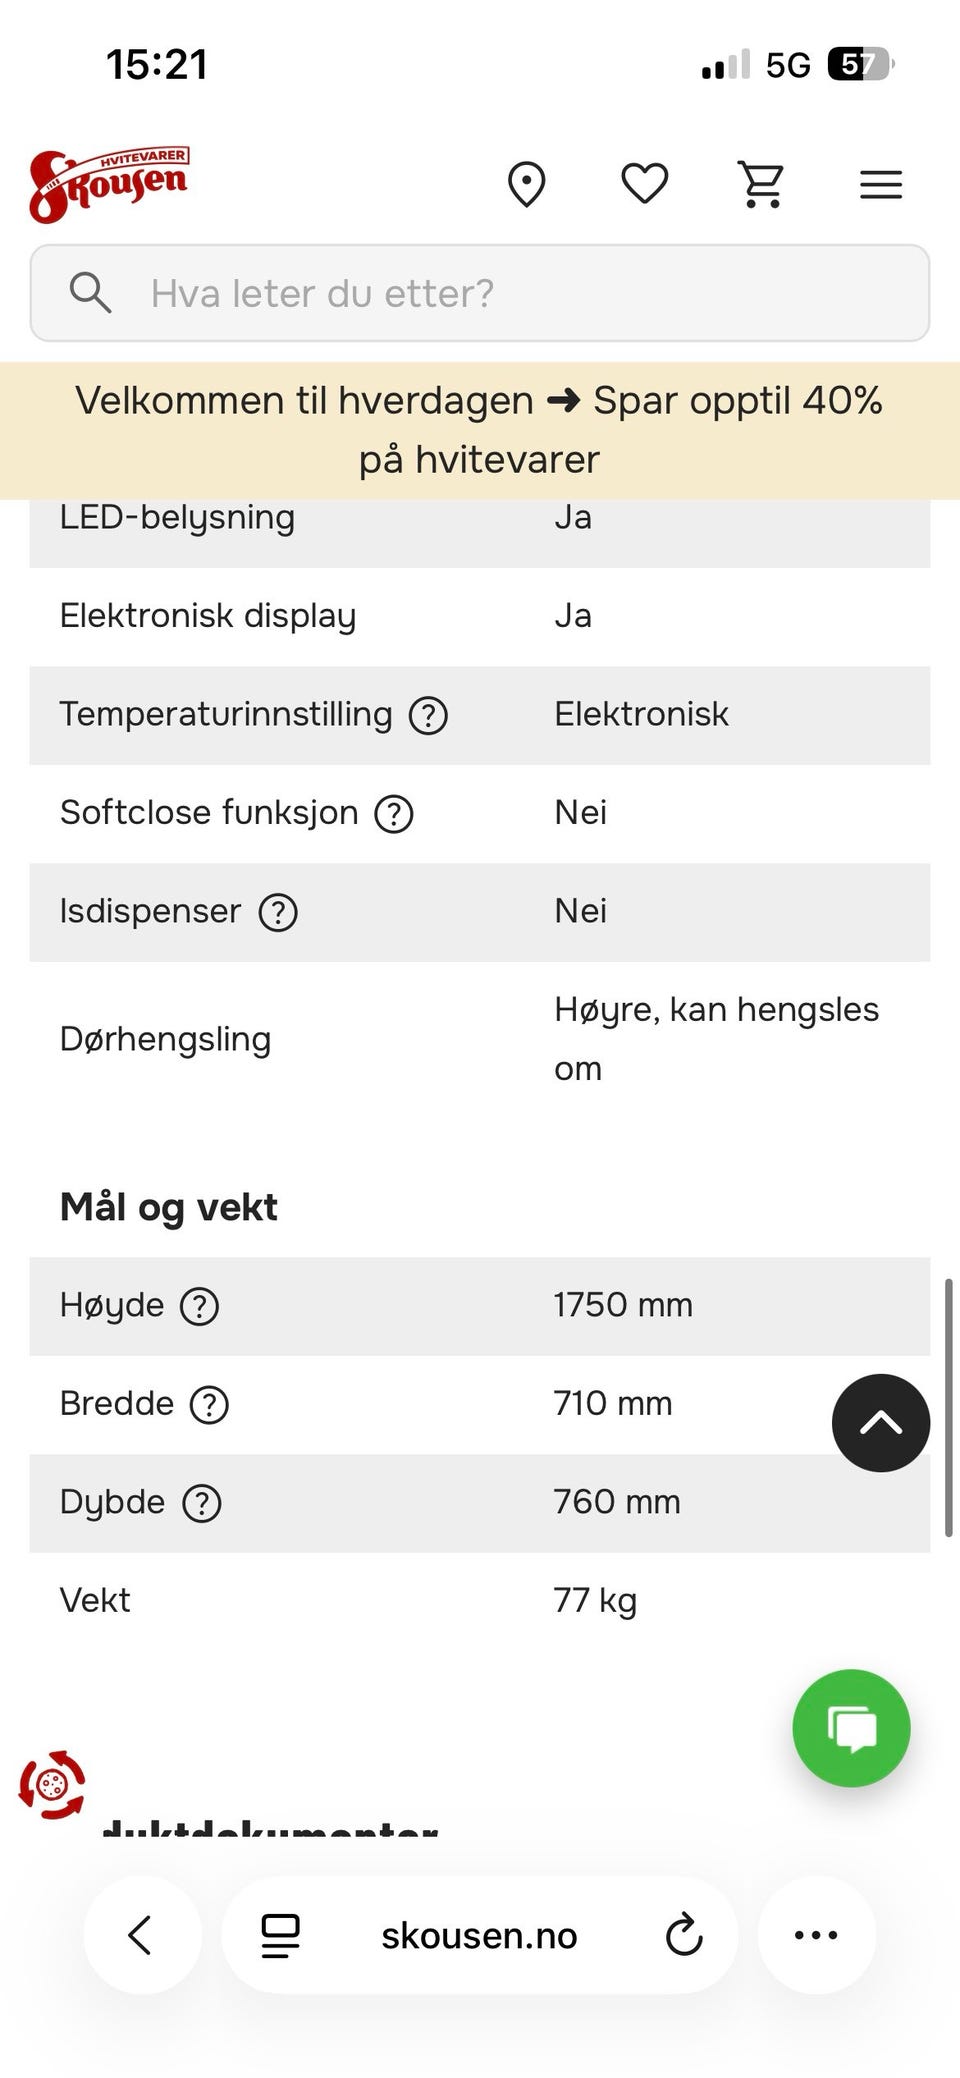The width and height of the screenshot is (960, 2078).
Task: Open the hamburger menu
Action: [x=881, y=185]
